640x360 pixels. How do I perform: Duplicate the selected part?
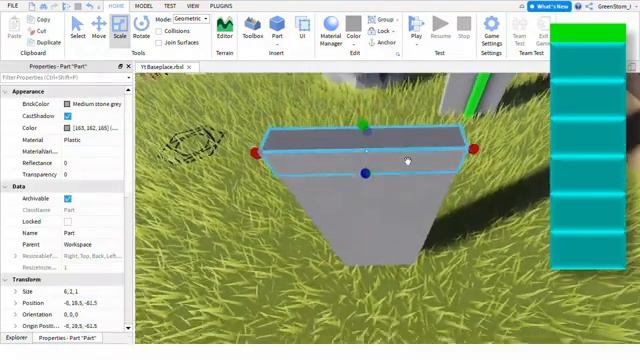[x=44, y=42]
